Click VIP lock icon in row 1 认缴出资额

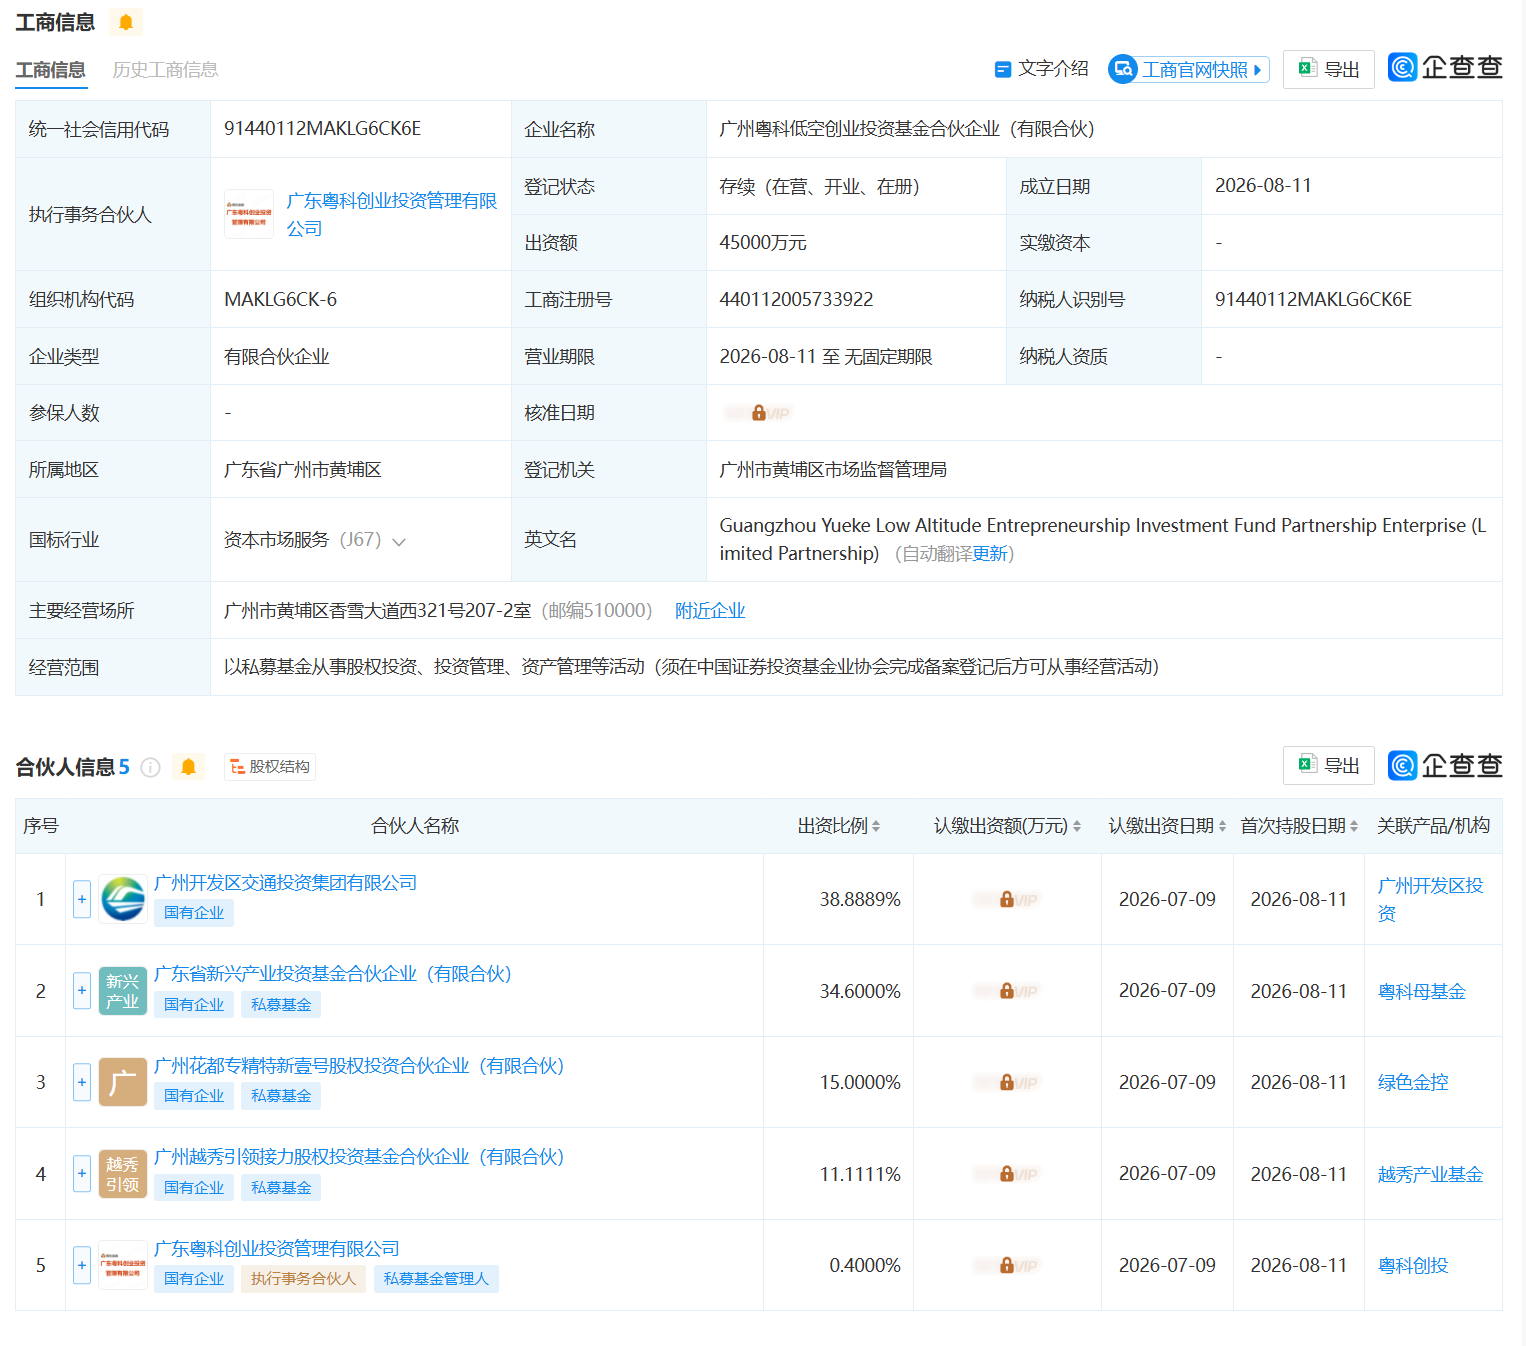click(x=1007, y=899)
